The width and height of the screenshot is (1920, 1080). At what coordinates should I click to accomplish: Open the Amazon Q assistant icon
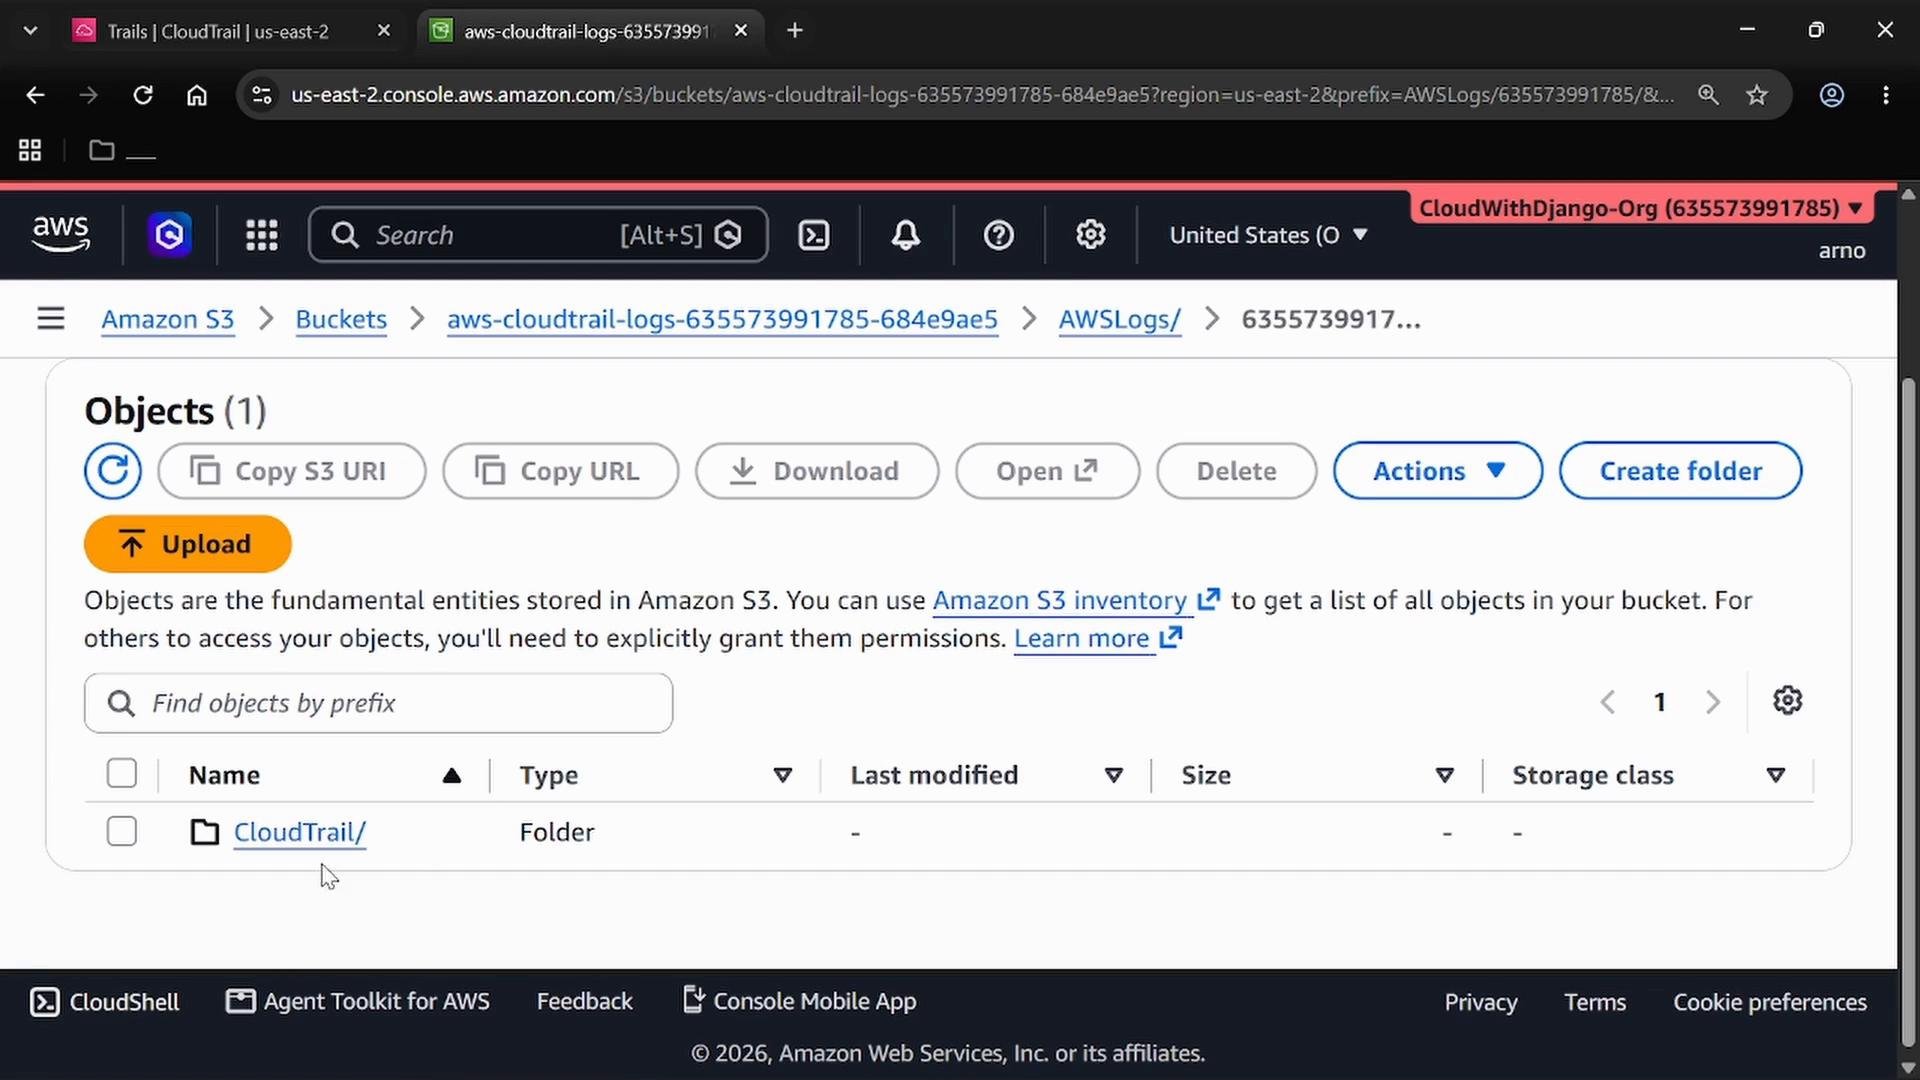[170, 235]
